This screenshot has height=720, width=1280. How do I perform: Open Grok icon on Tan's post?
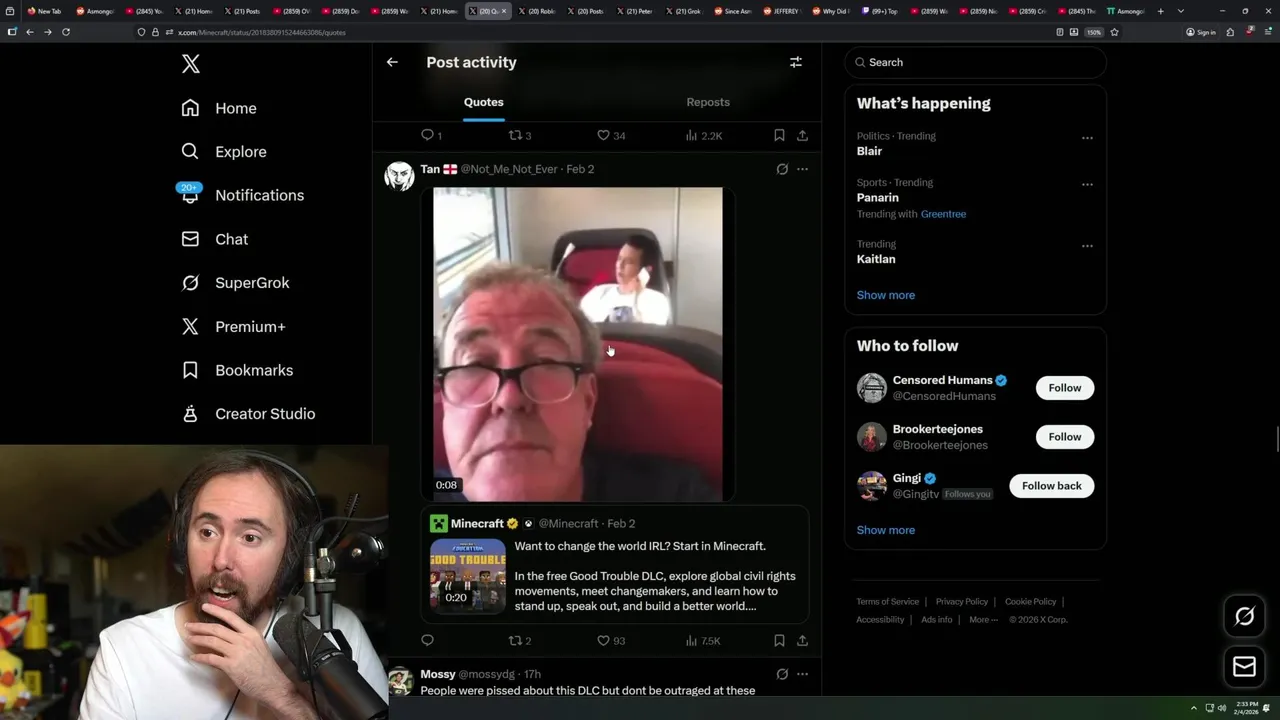[x=782, y=169]
